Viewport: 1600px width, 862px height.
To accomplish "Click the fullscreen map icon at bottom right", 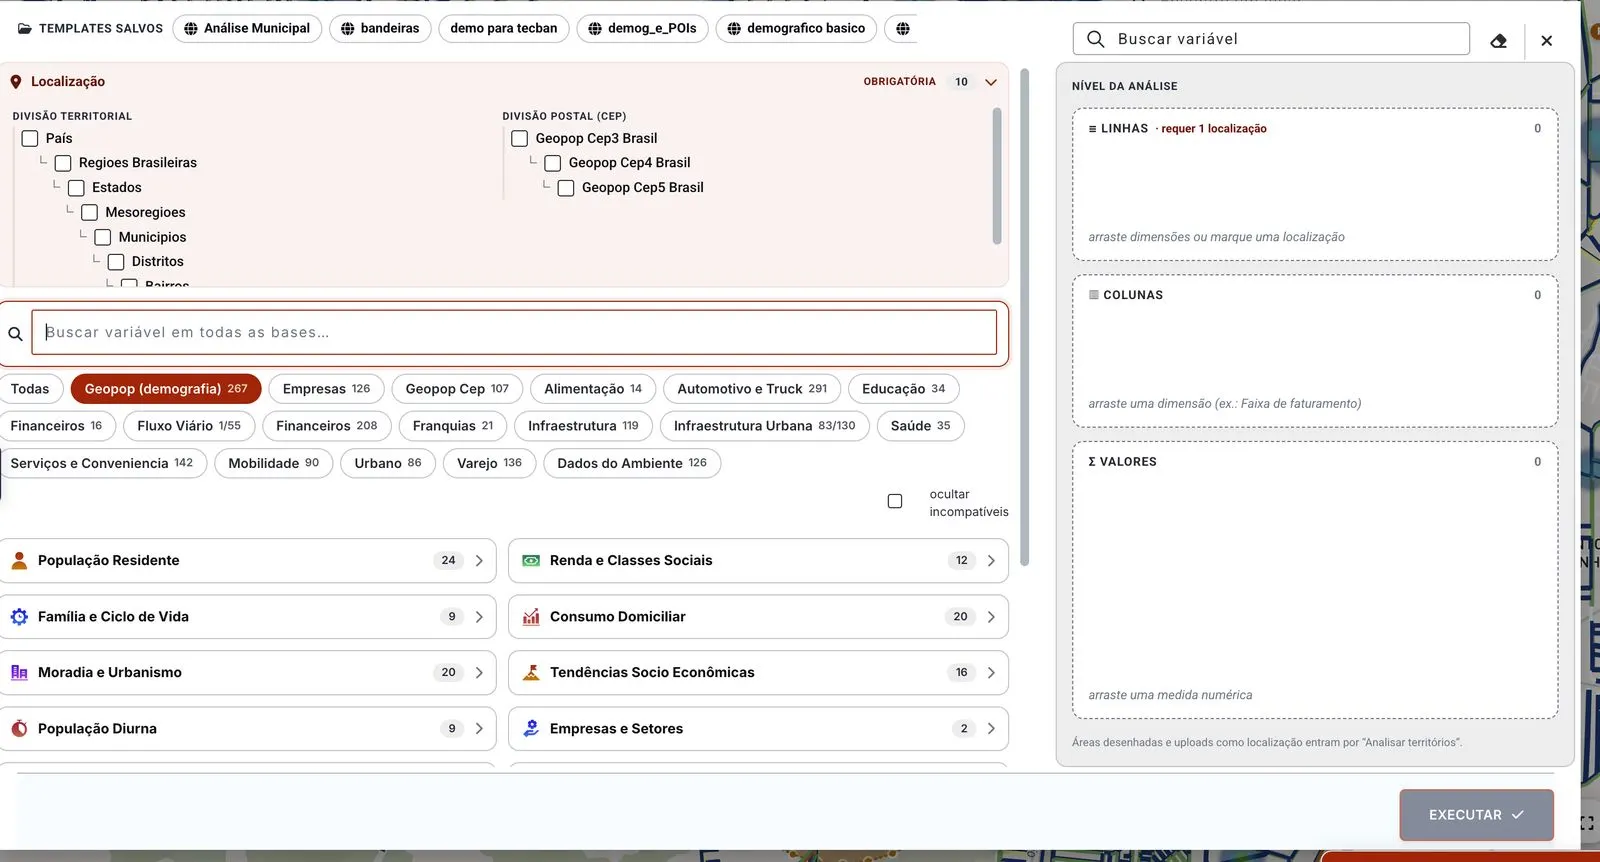I will pyautogui.click(x=1587, y=823).
